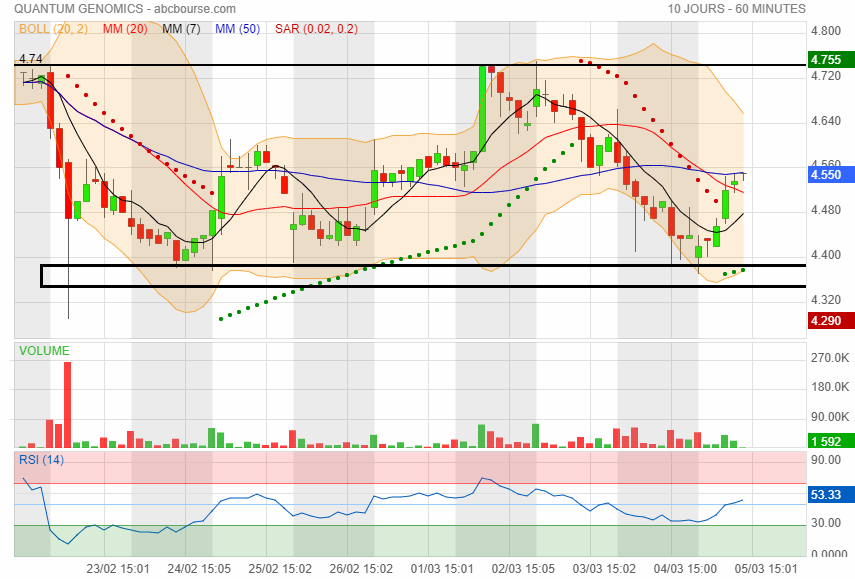Viewport: 855px width, 579px height.
Task: Click the blue 4.550 current price tag
Action: click(x=831, y=175)
